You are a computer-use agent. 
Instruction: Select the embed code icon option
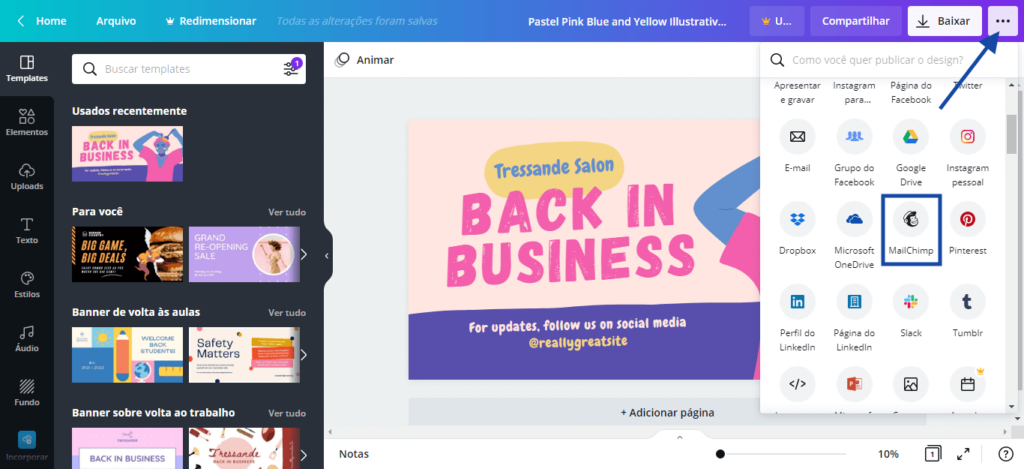797,384
